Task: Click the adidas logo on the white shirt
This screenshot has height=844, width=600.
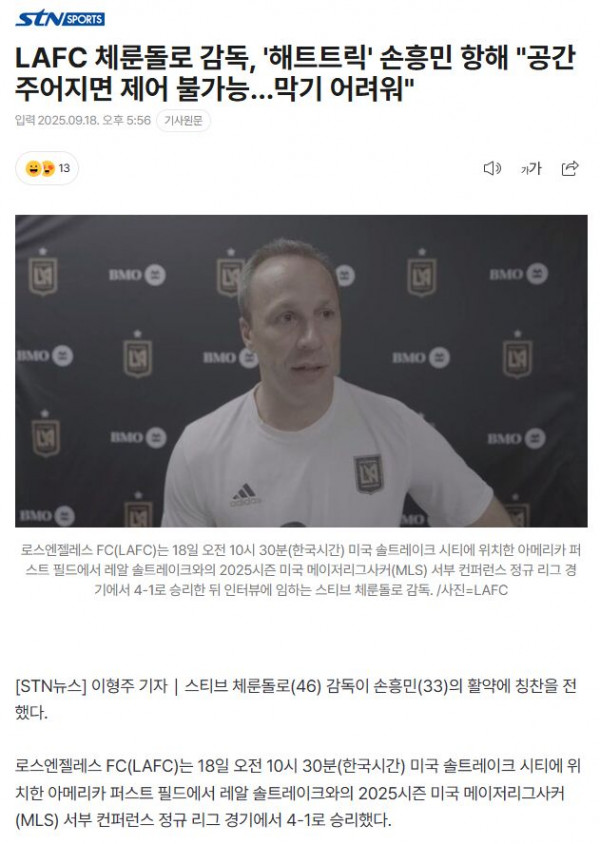Action: (245, 494)
